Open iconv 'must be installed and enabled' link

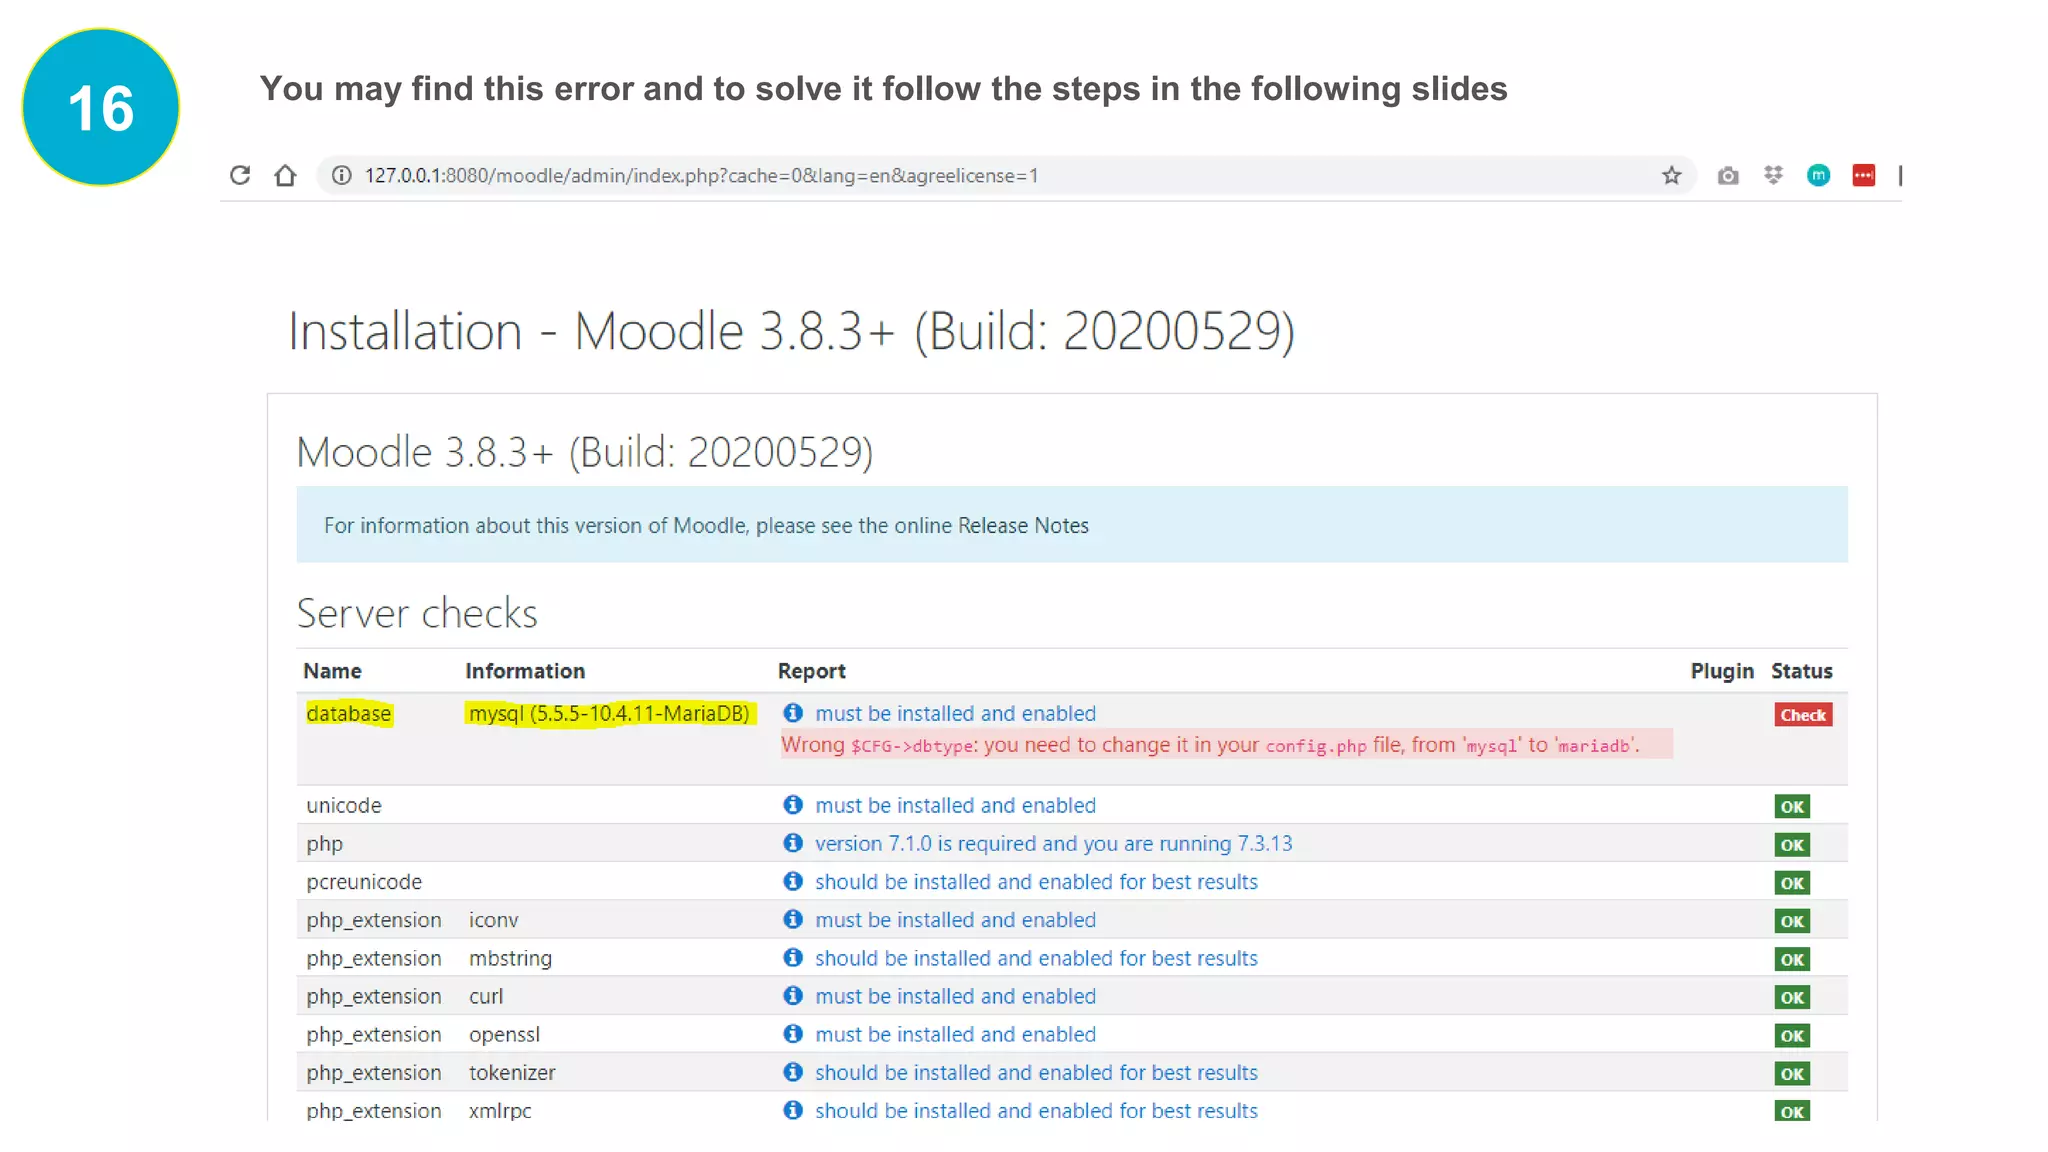955,920
